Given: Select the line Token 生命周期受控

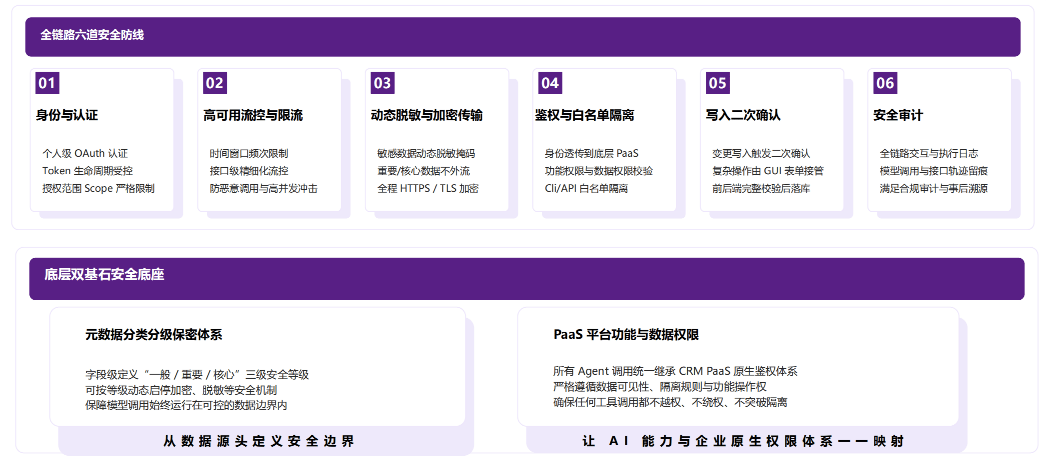Looking at the screenshot, I should coord(87,171).
